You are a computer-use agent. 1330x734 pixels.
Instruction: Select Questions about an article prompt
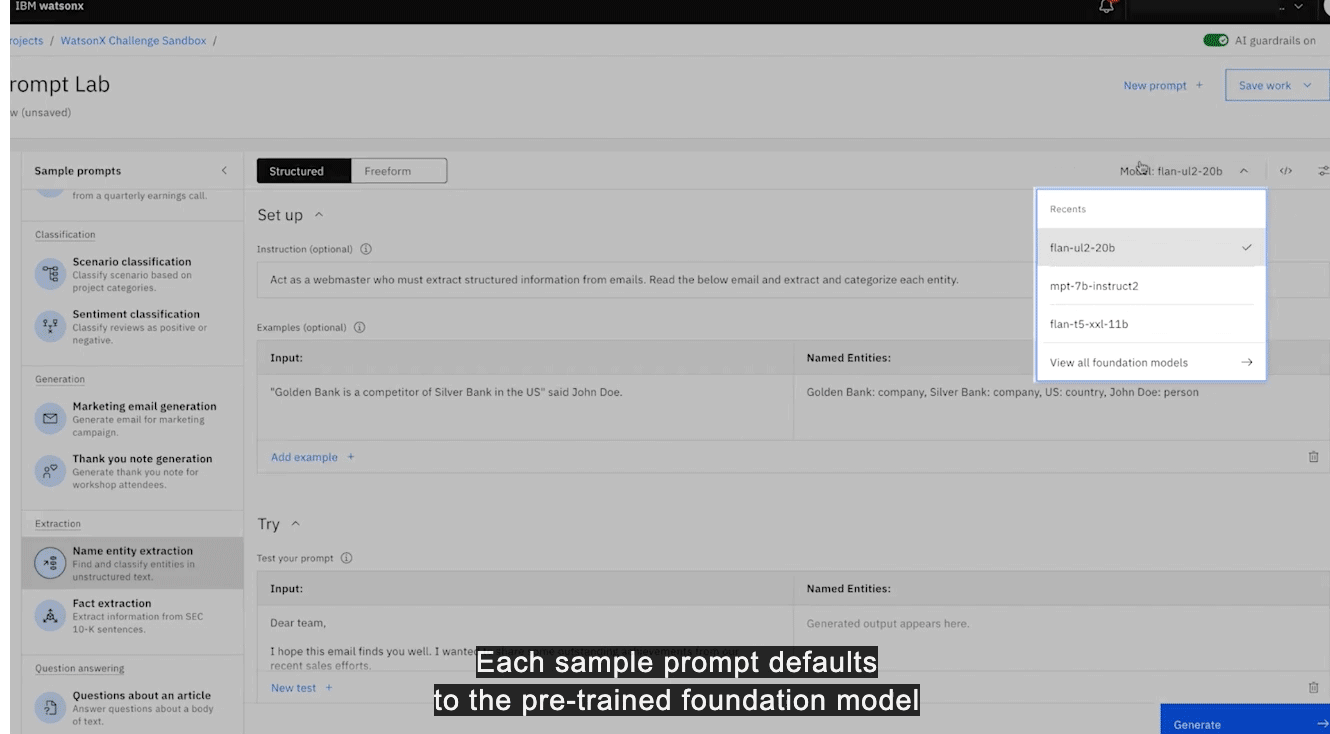132,708
